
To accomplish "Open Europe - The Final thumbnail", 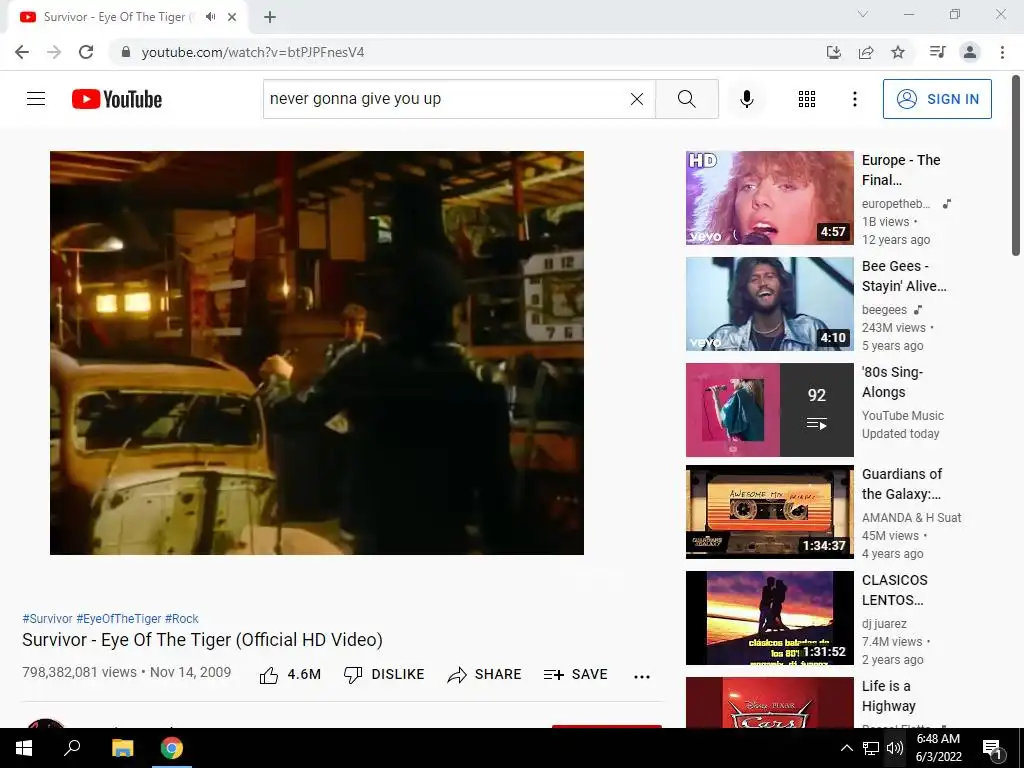I will click(x=769, y=198).
